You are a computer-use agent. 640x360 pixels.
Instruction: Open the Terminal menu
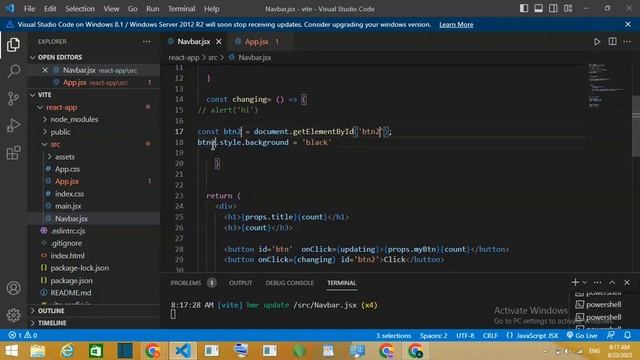(x=182, y=9)
